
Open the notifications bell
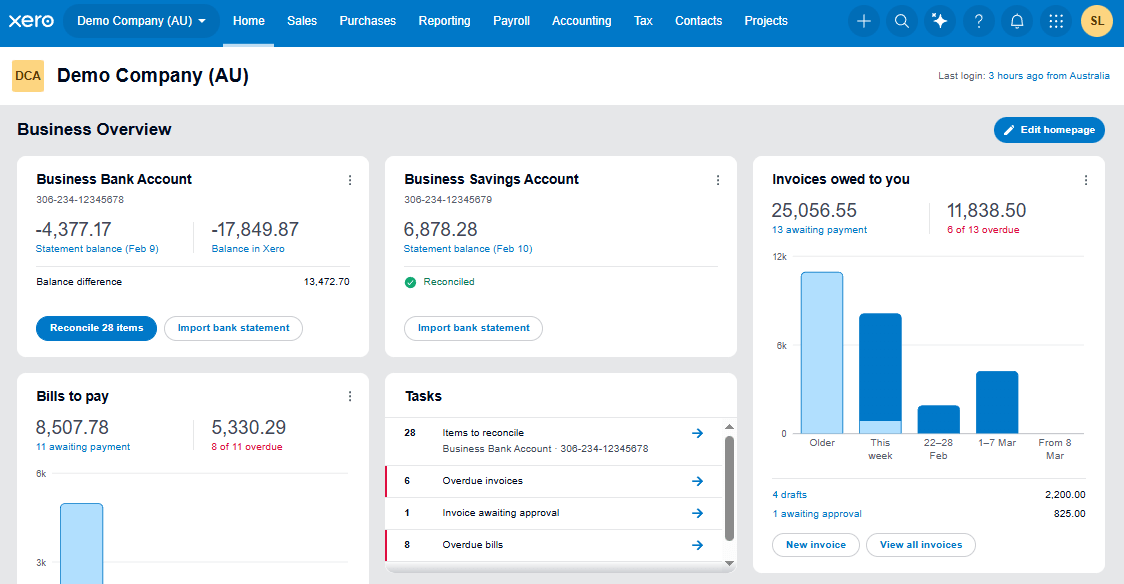click(x=1017, y=21)
